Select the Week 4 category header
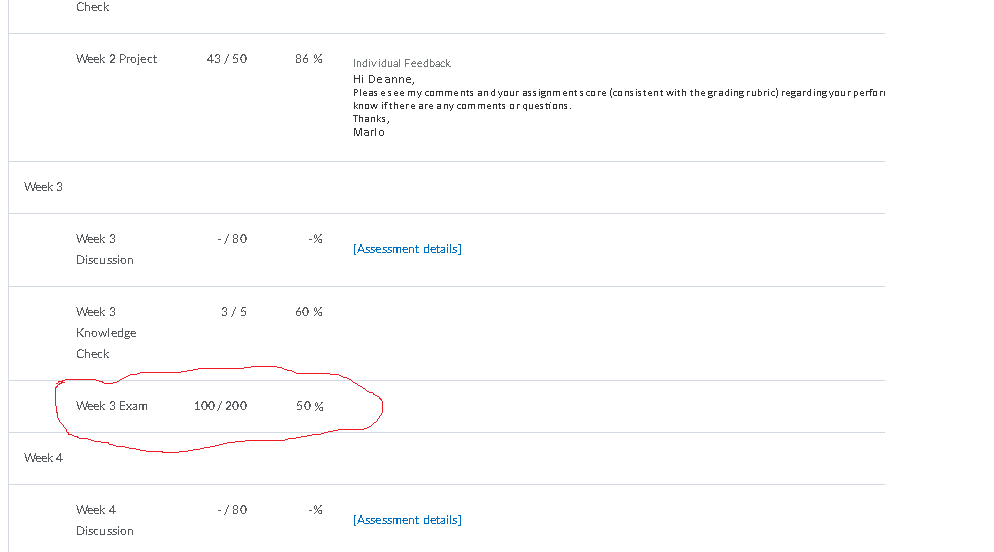The width and height of the screenshot is (994, 552). coord(43,458)
